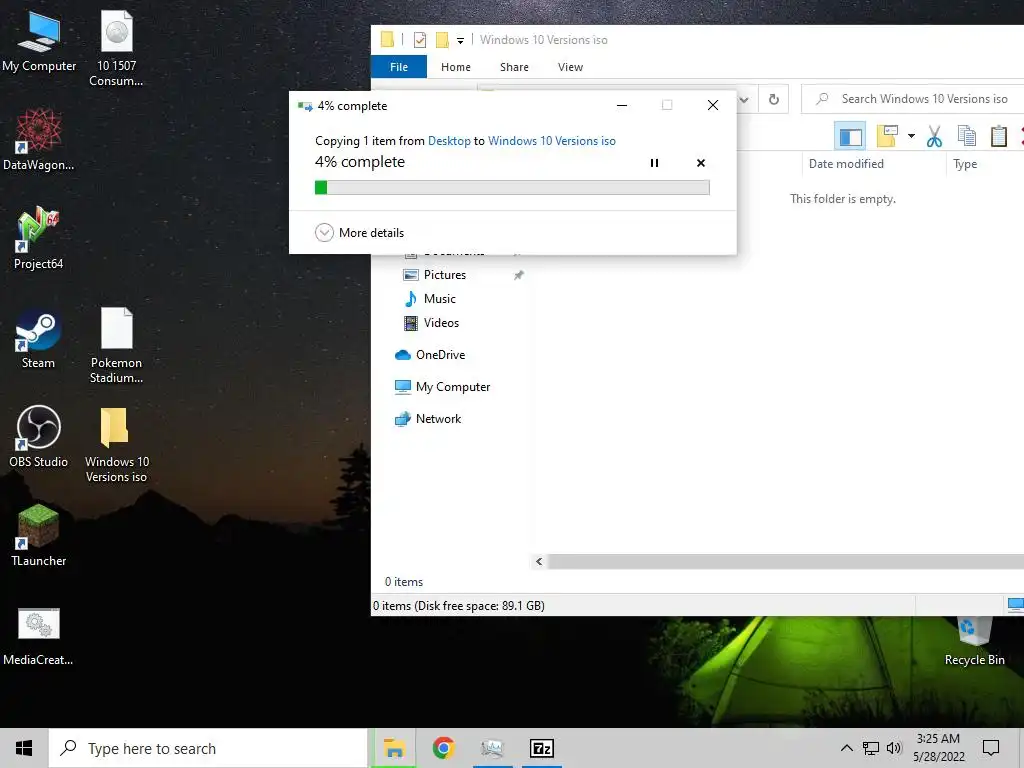Click the Cut scissors icon
The image size is (1024, 768).
pos(935,136)
